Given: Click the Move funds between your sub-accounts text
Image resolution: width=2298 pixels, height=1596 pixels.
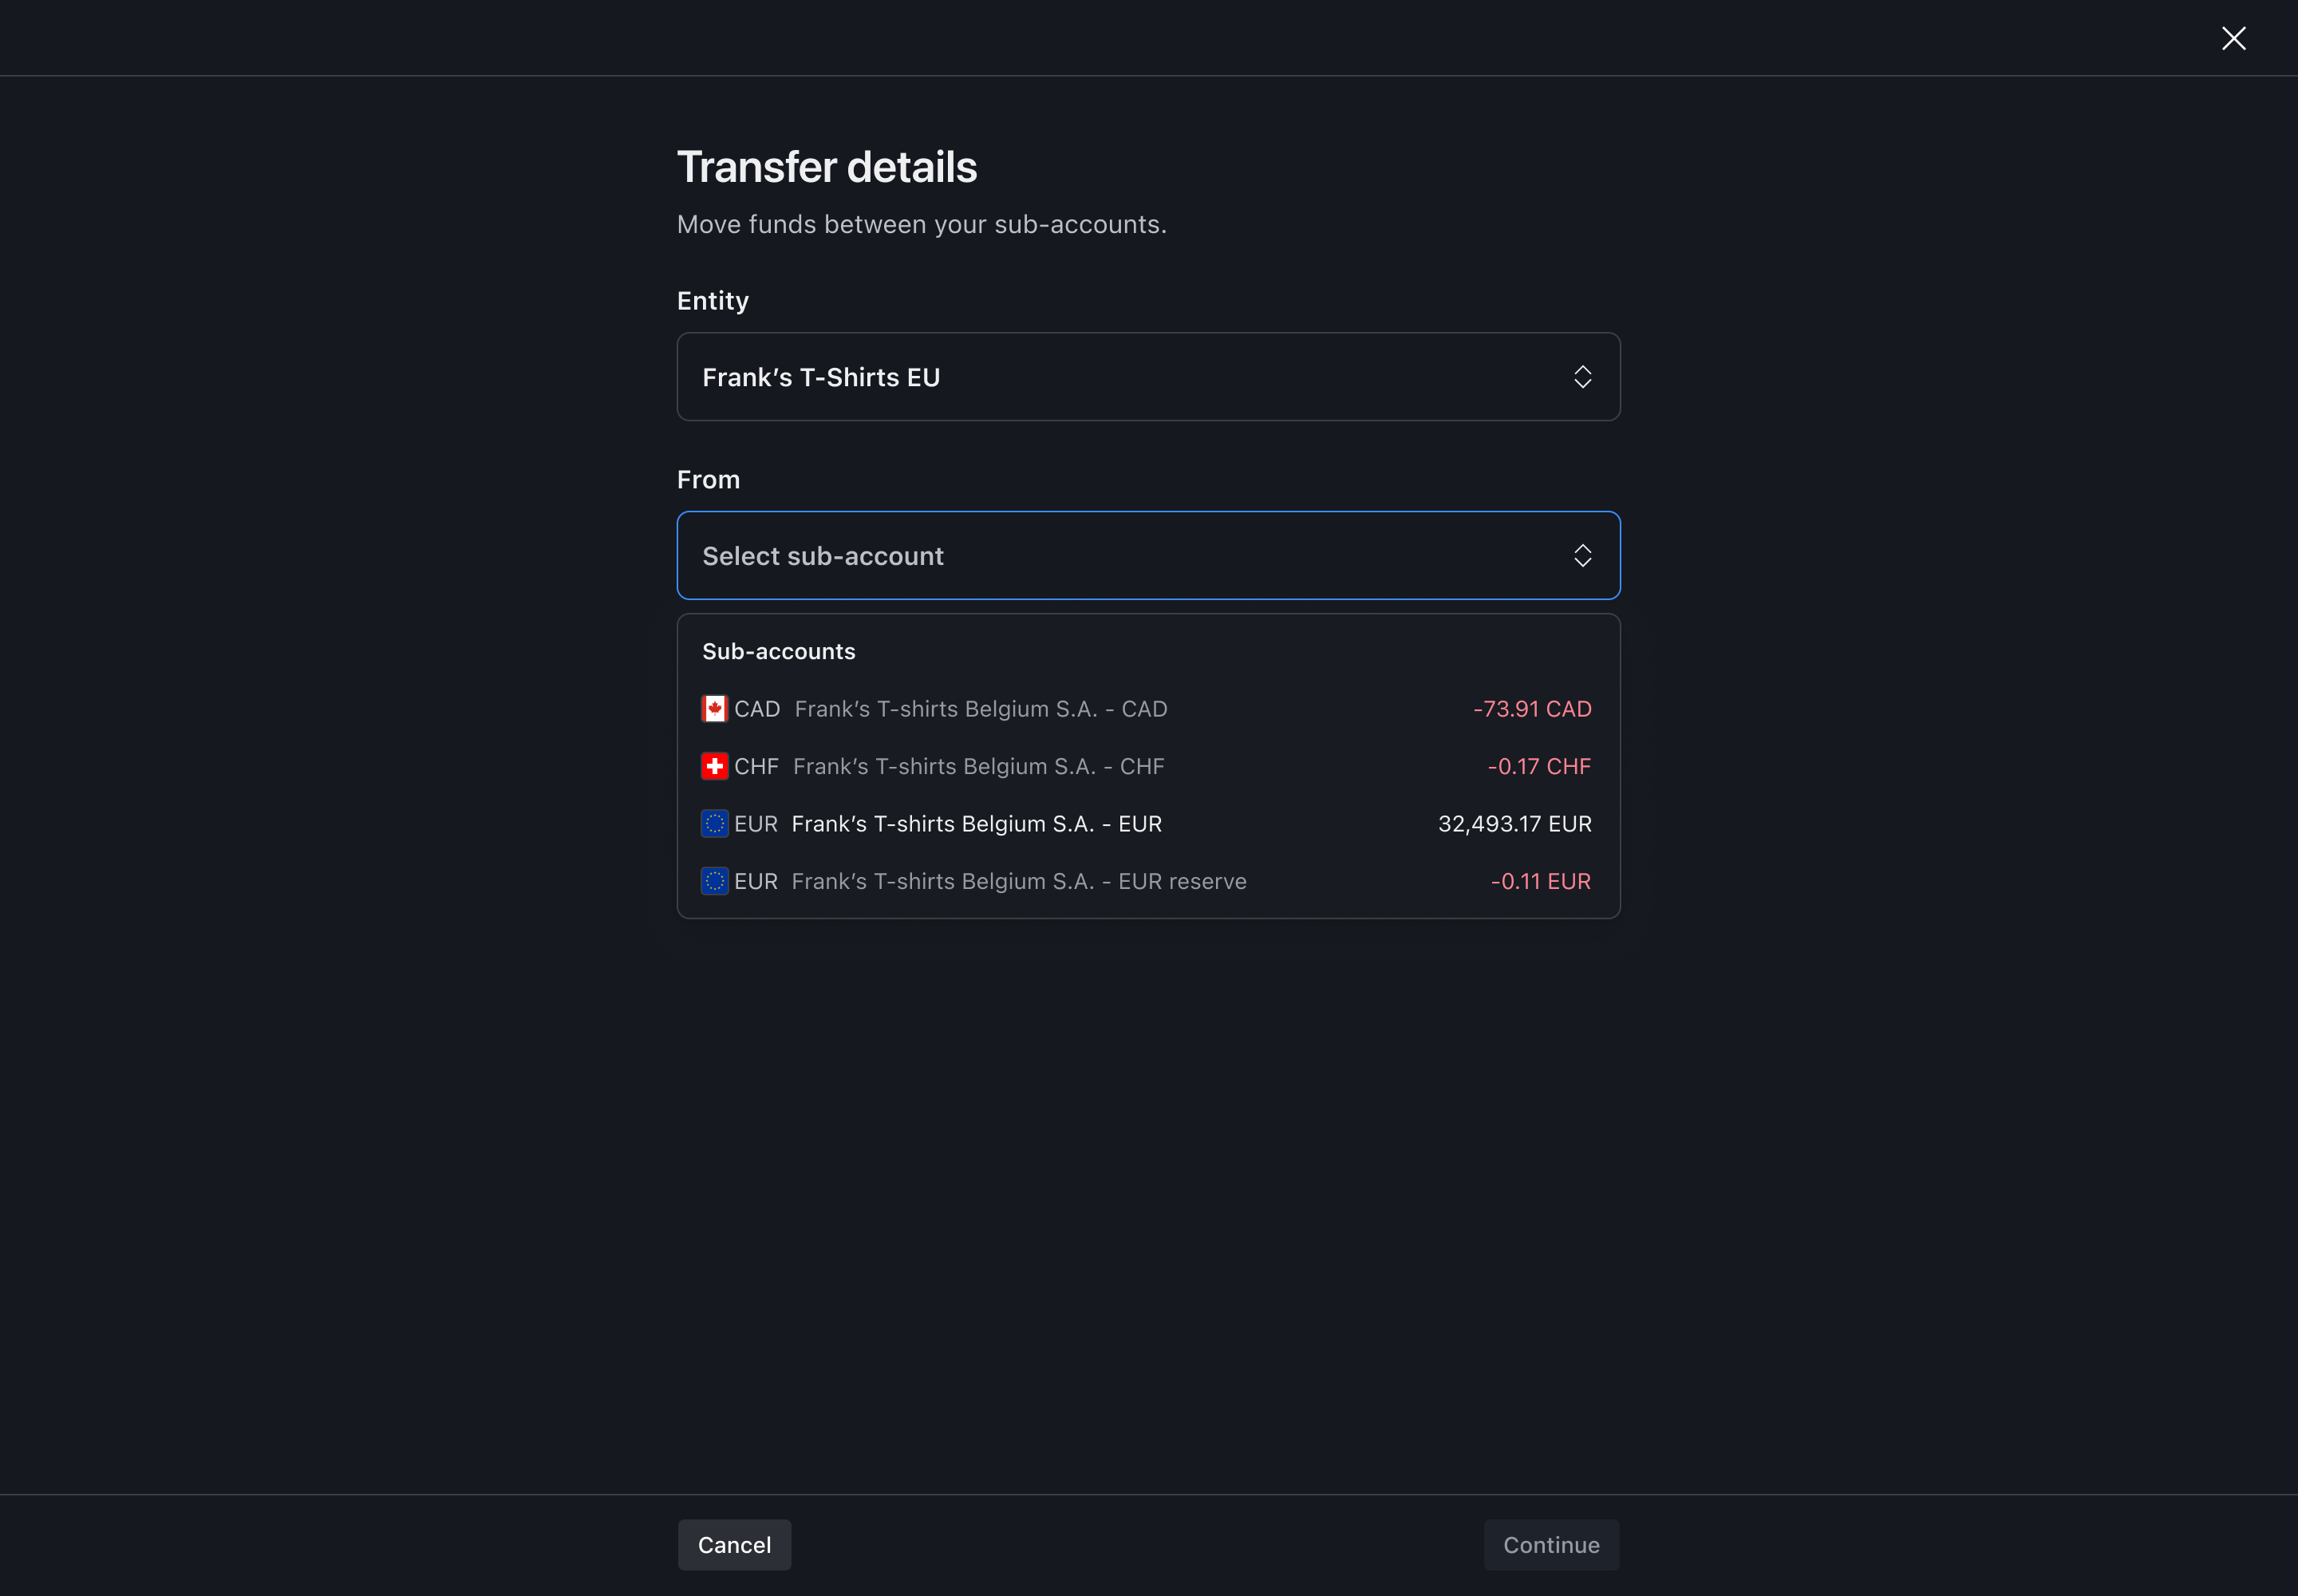Looking at the screenshot, I should point(921,224).
